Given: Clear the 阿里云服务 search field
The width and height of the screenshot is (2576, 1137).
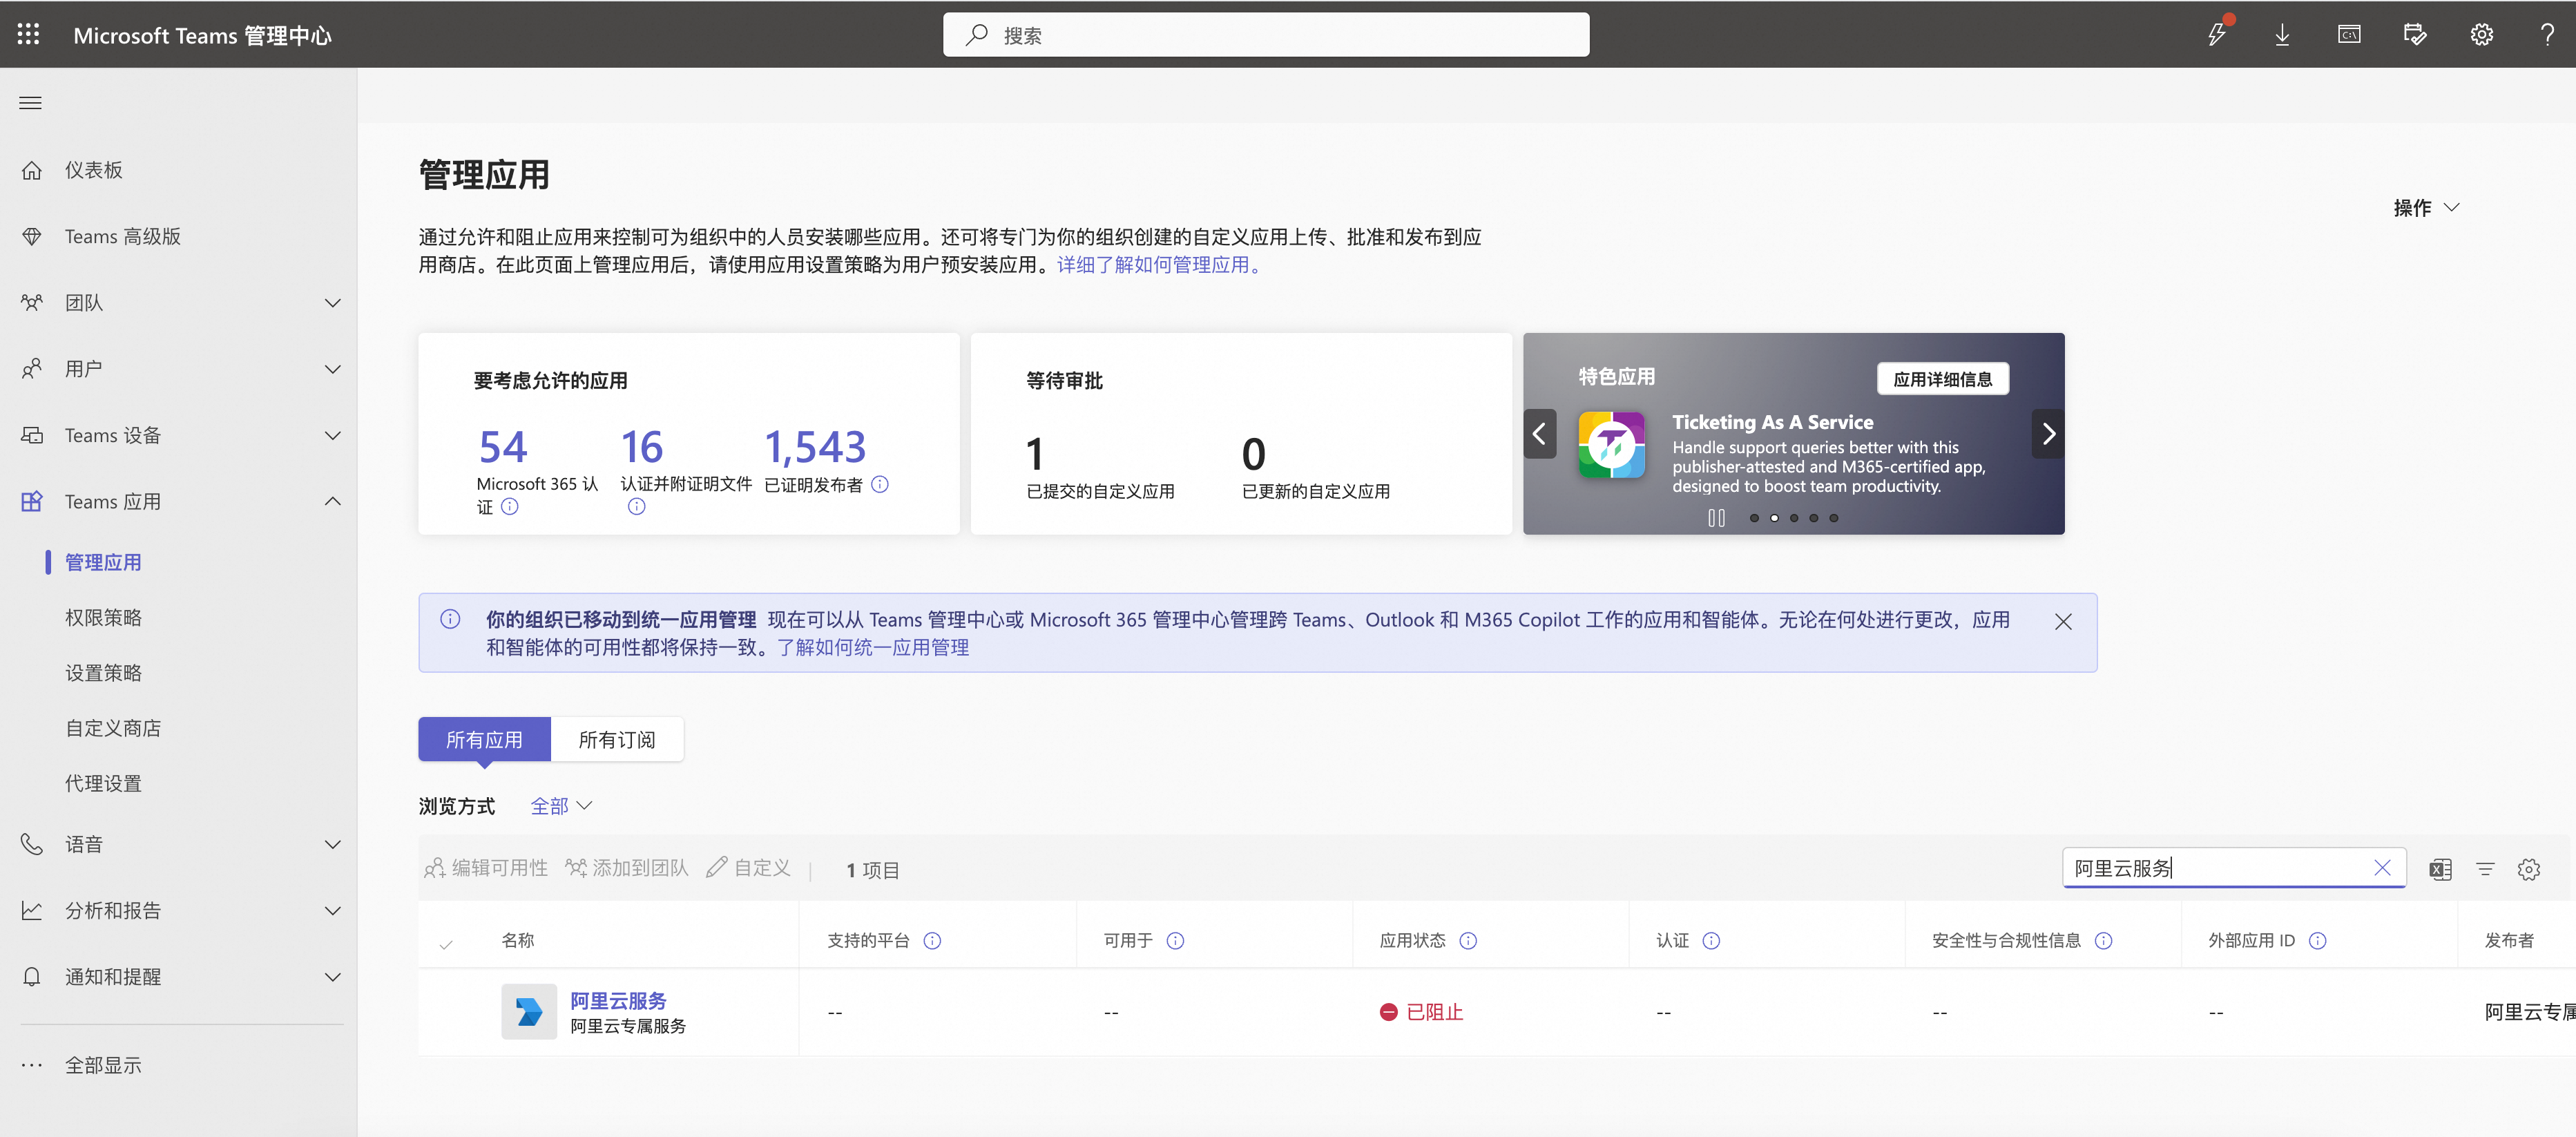Looking at the screenshot, I should click(x=2382, y=868).
